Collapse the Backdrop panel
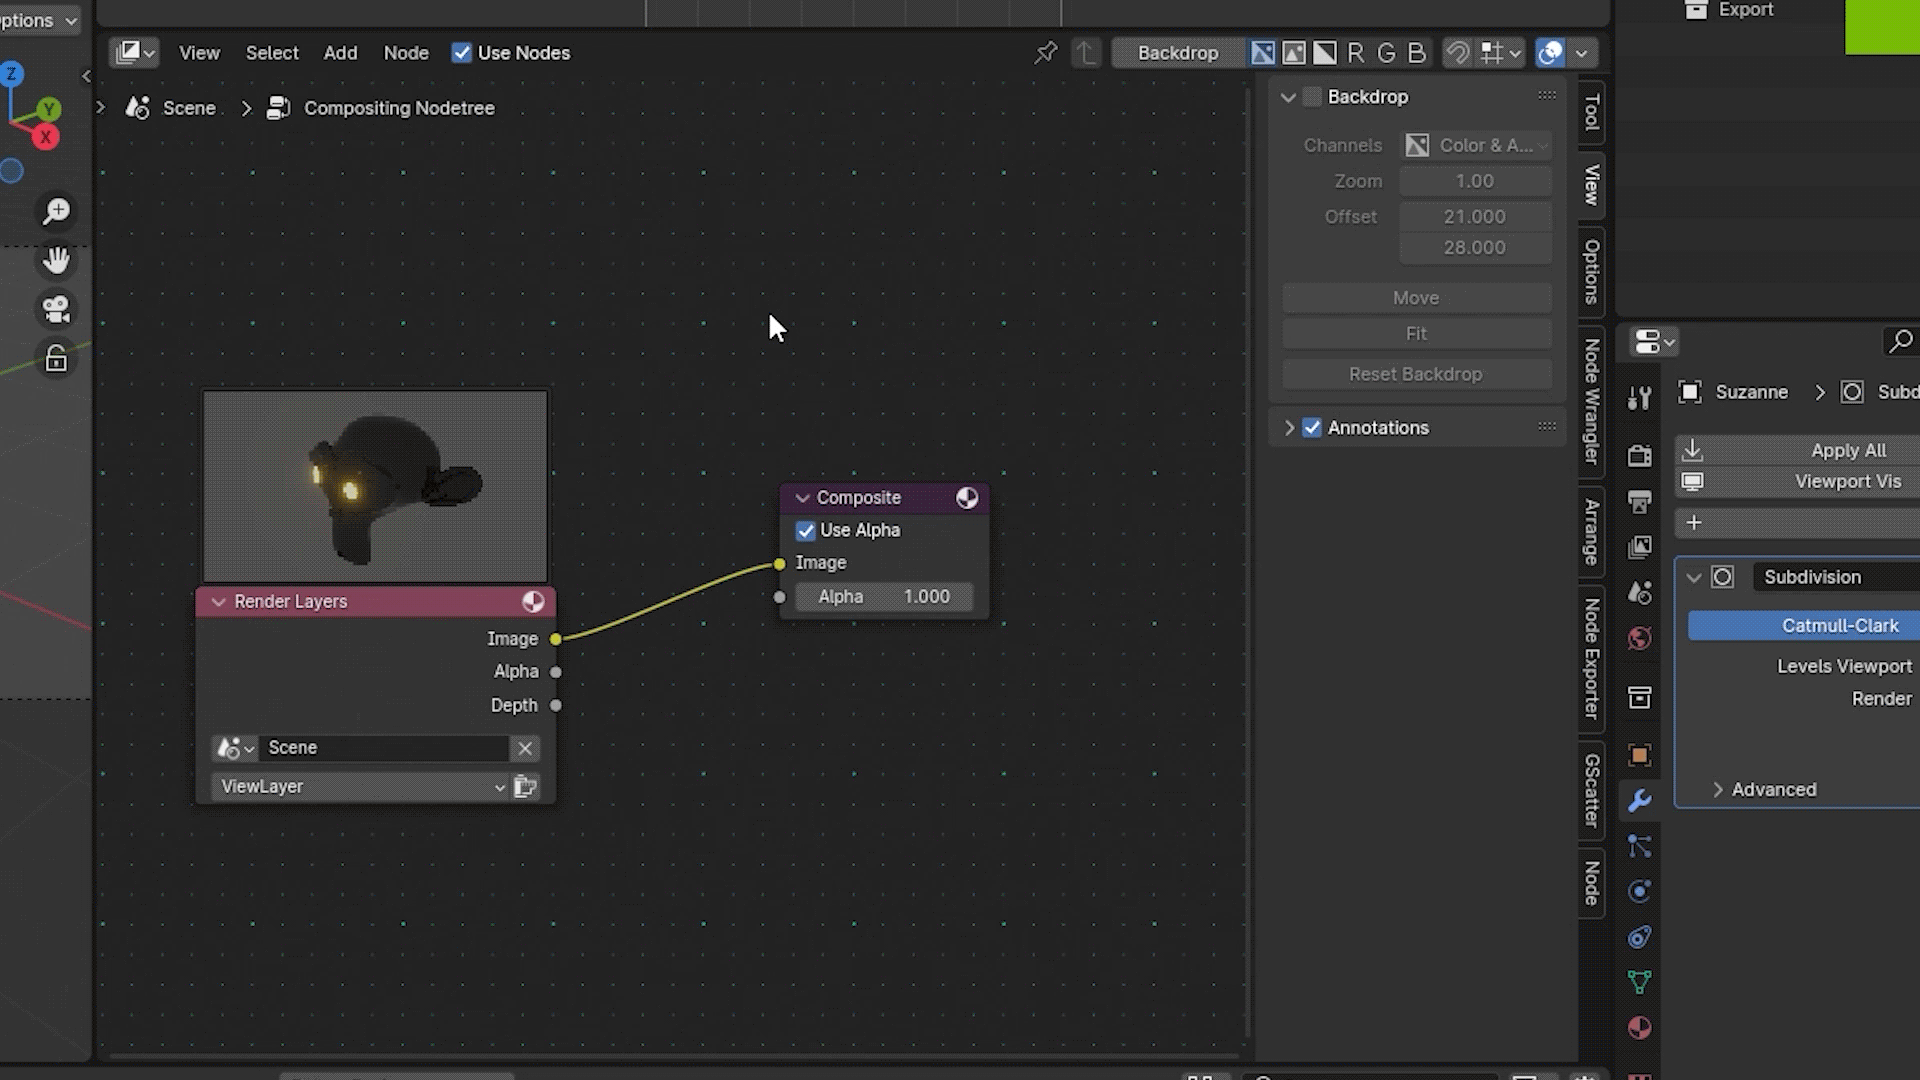This screenshot has width=1920, height=1080. [1288, 97]
